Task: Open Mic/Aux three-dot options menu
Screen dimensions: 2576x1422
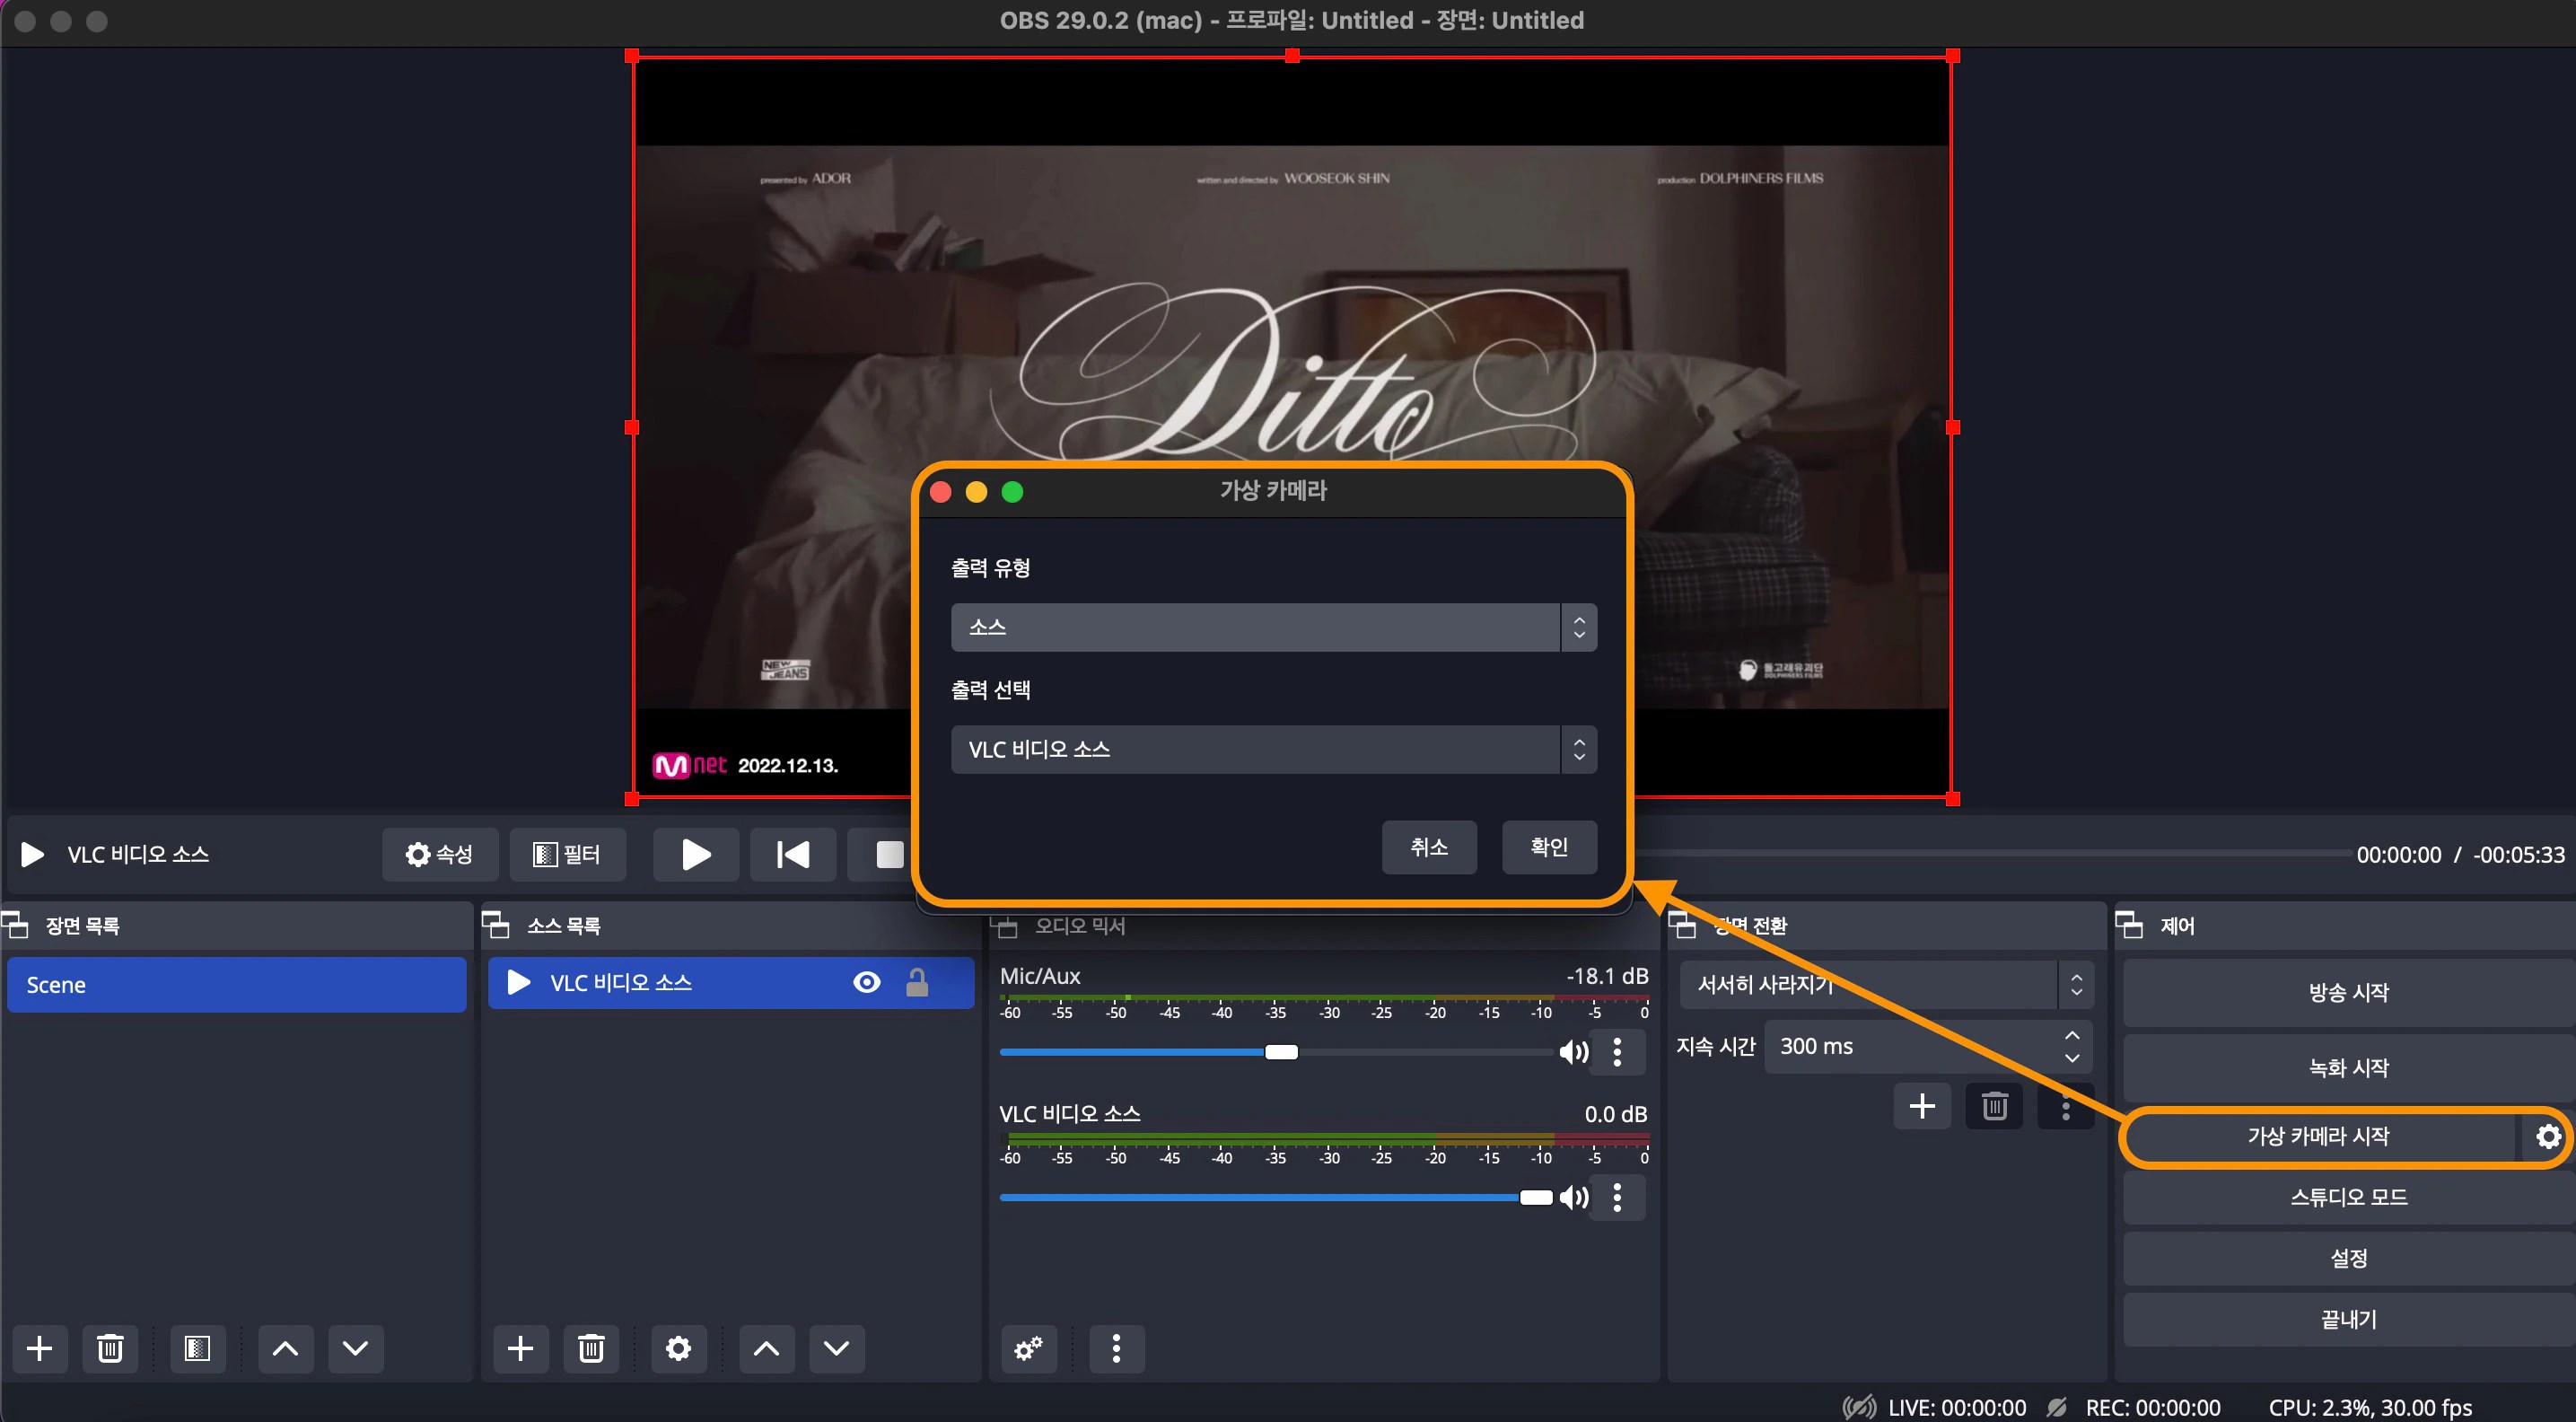Action: click(x=1618, y=1052)
